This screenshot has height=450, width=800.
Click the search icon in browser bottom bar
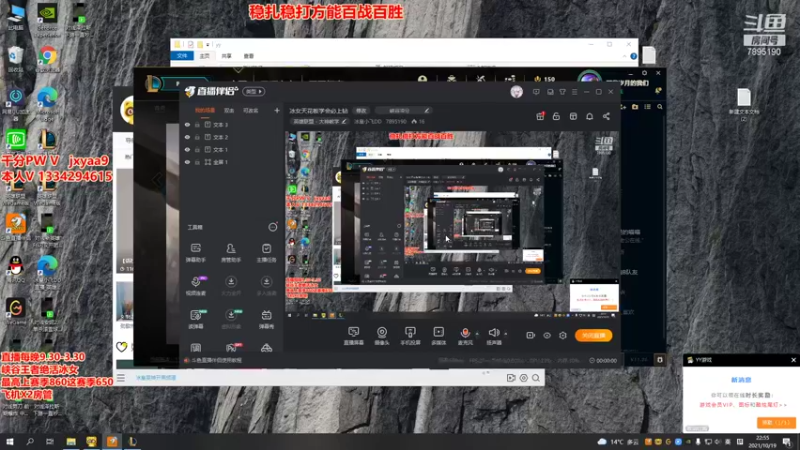point(536,378)
